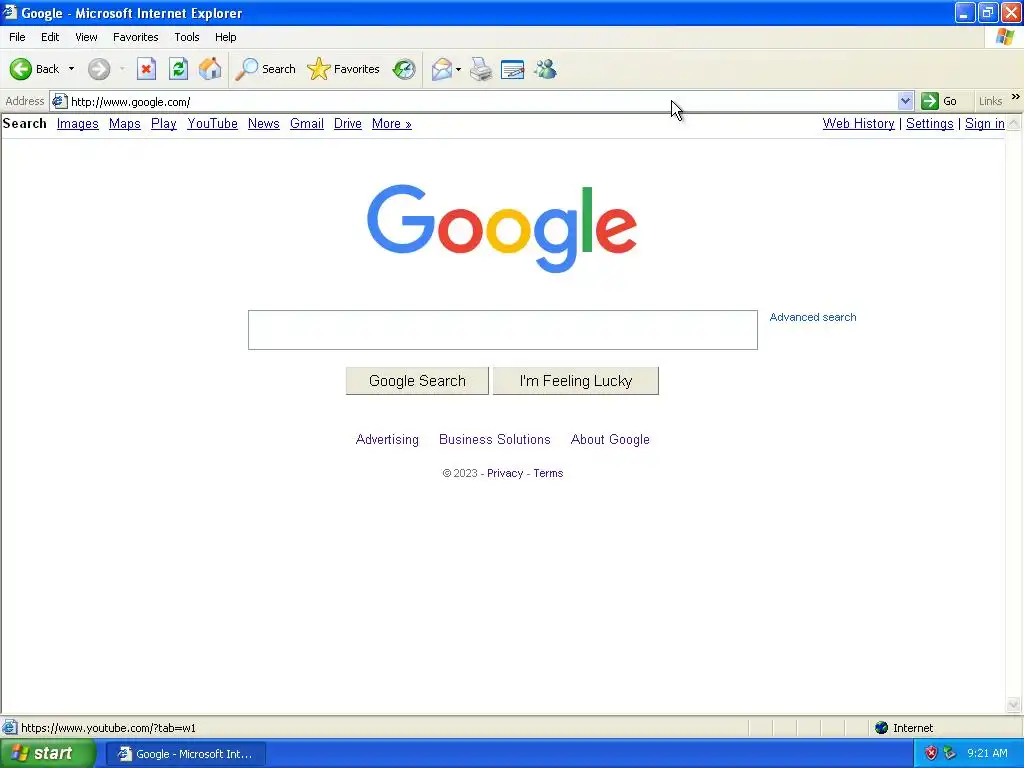Open the Help menu
Screen dimensions: 1024x768
point(225,37)
